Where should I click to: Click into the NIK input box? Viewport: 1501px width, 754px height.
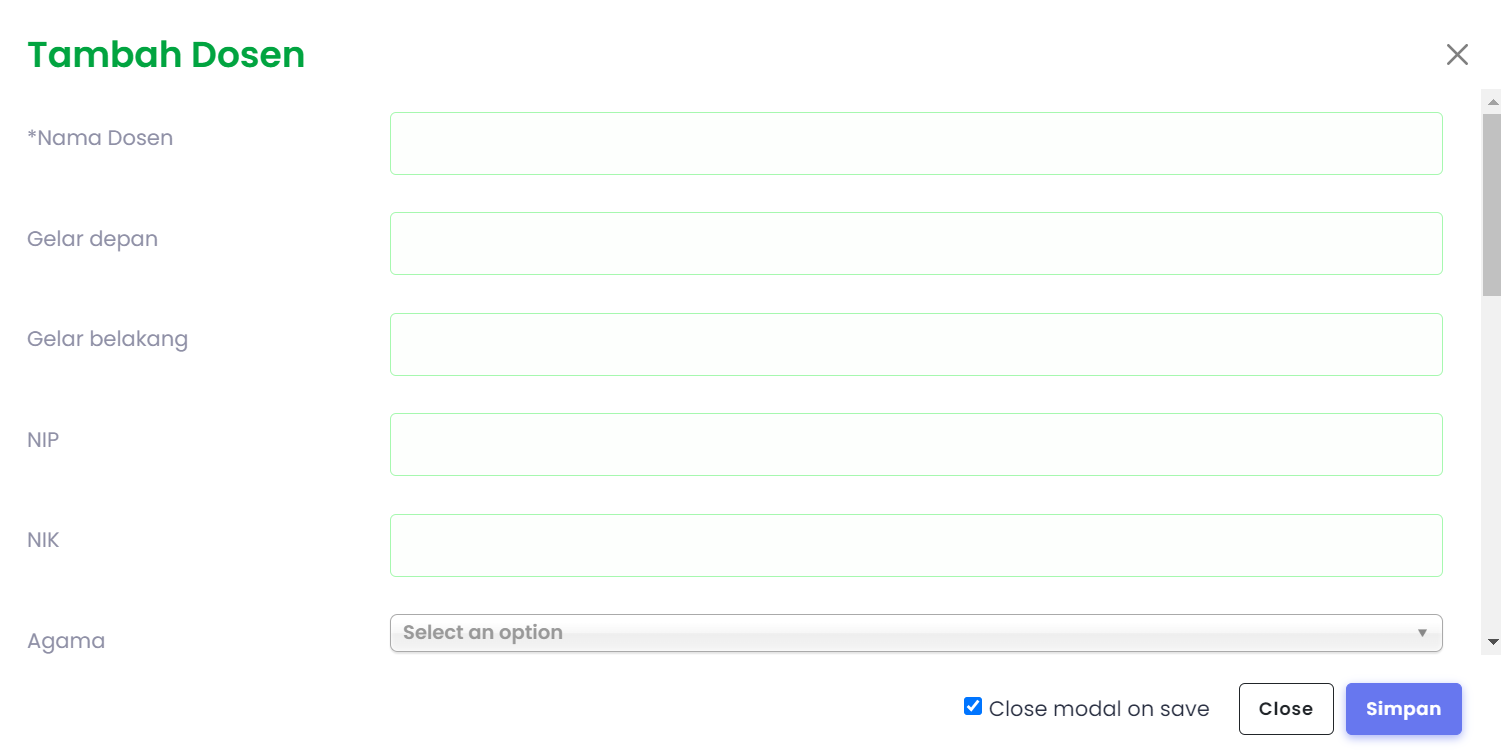coord(916,545)
